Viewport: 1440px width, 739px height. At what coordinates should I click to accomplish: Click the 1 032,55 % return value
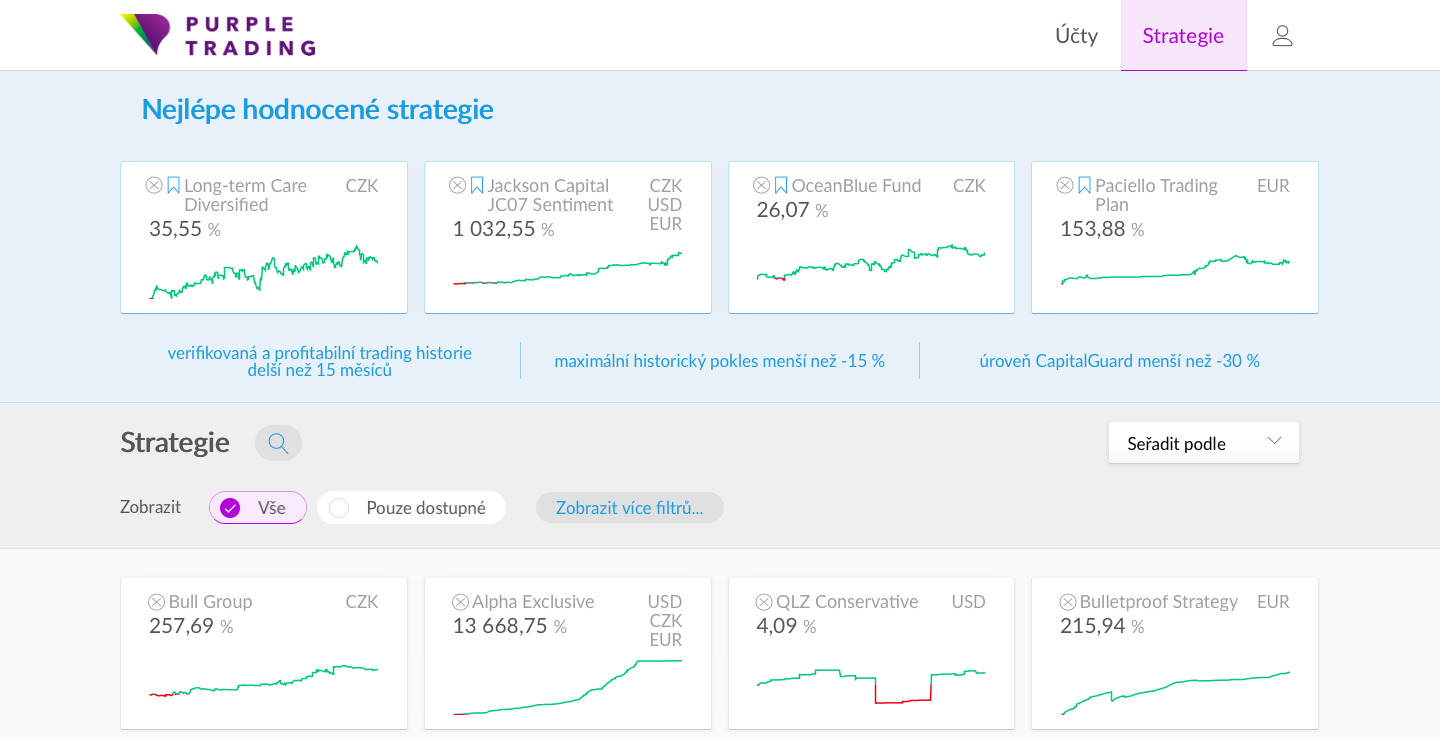coord(503,229)
